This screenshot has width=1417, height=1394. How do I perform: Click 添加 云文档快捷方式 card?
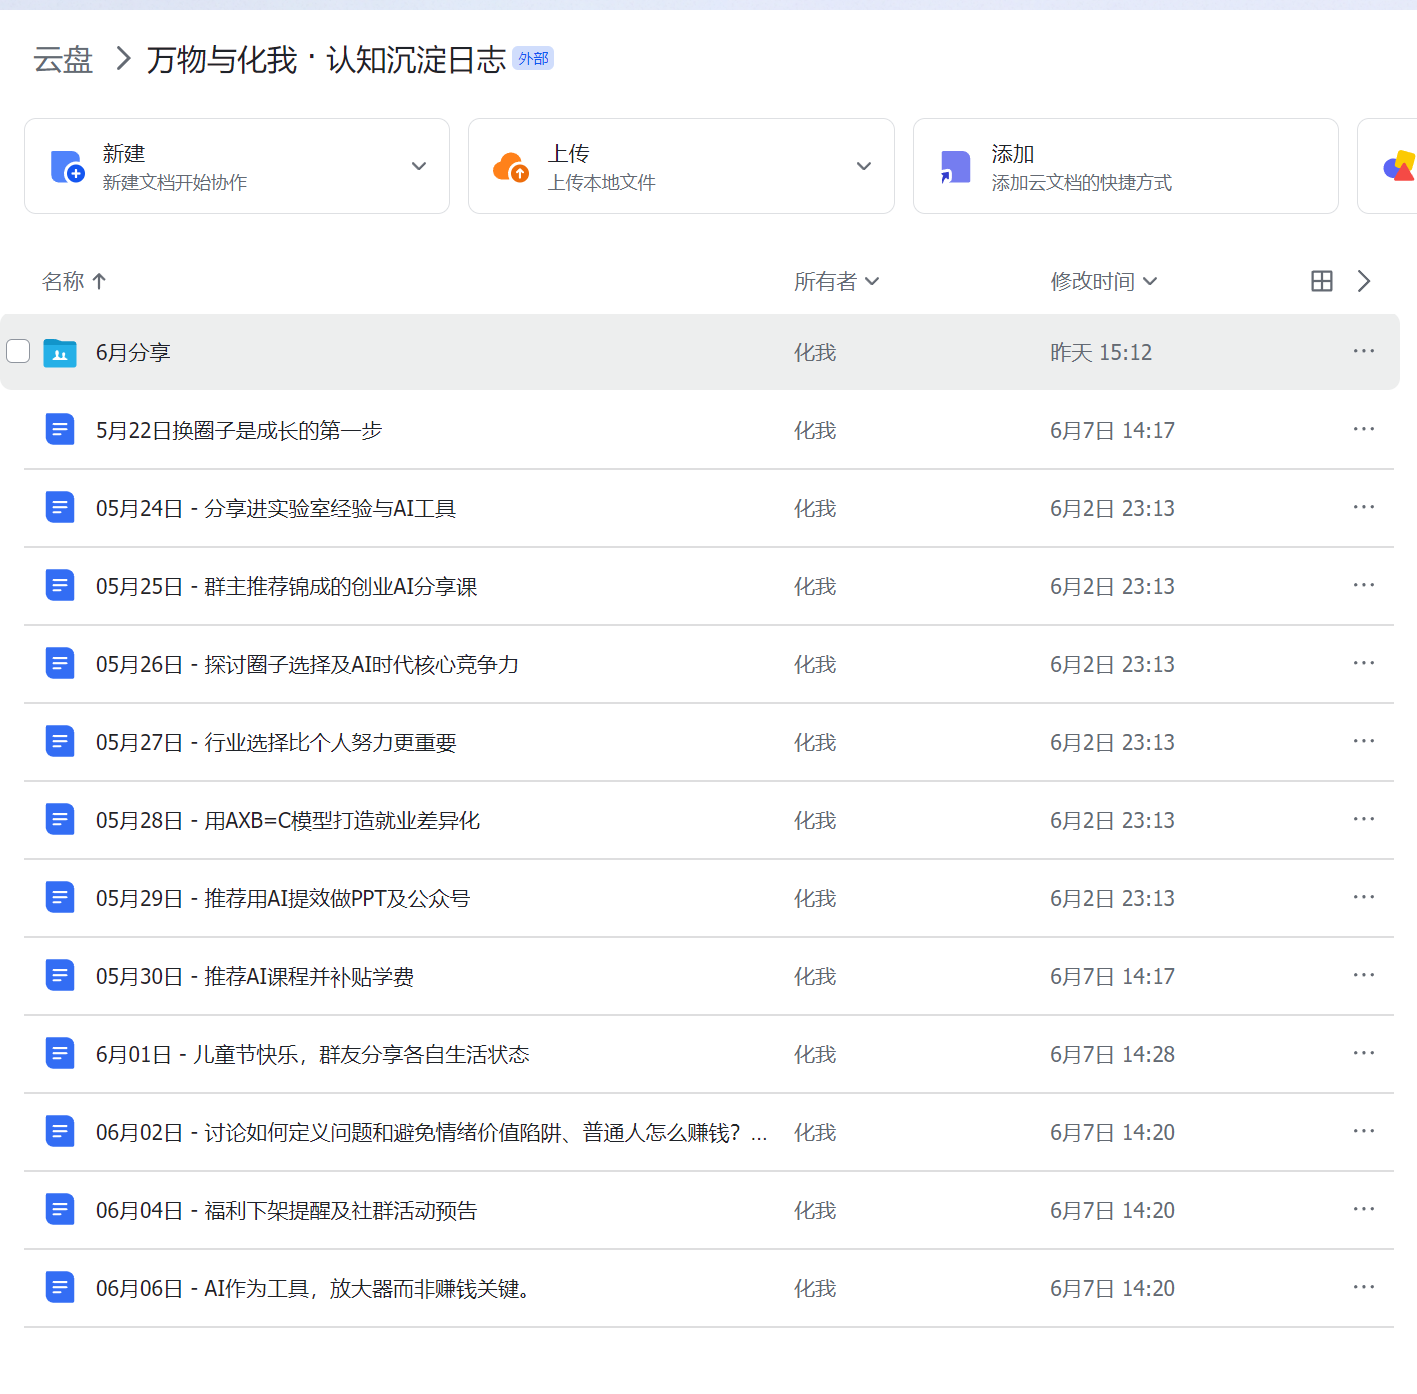pos(1126,166)
